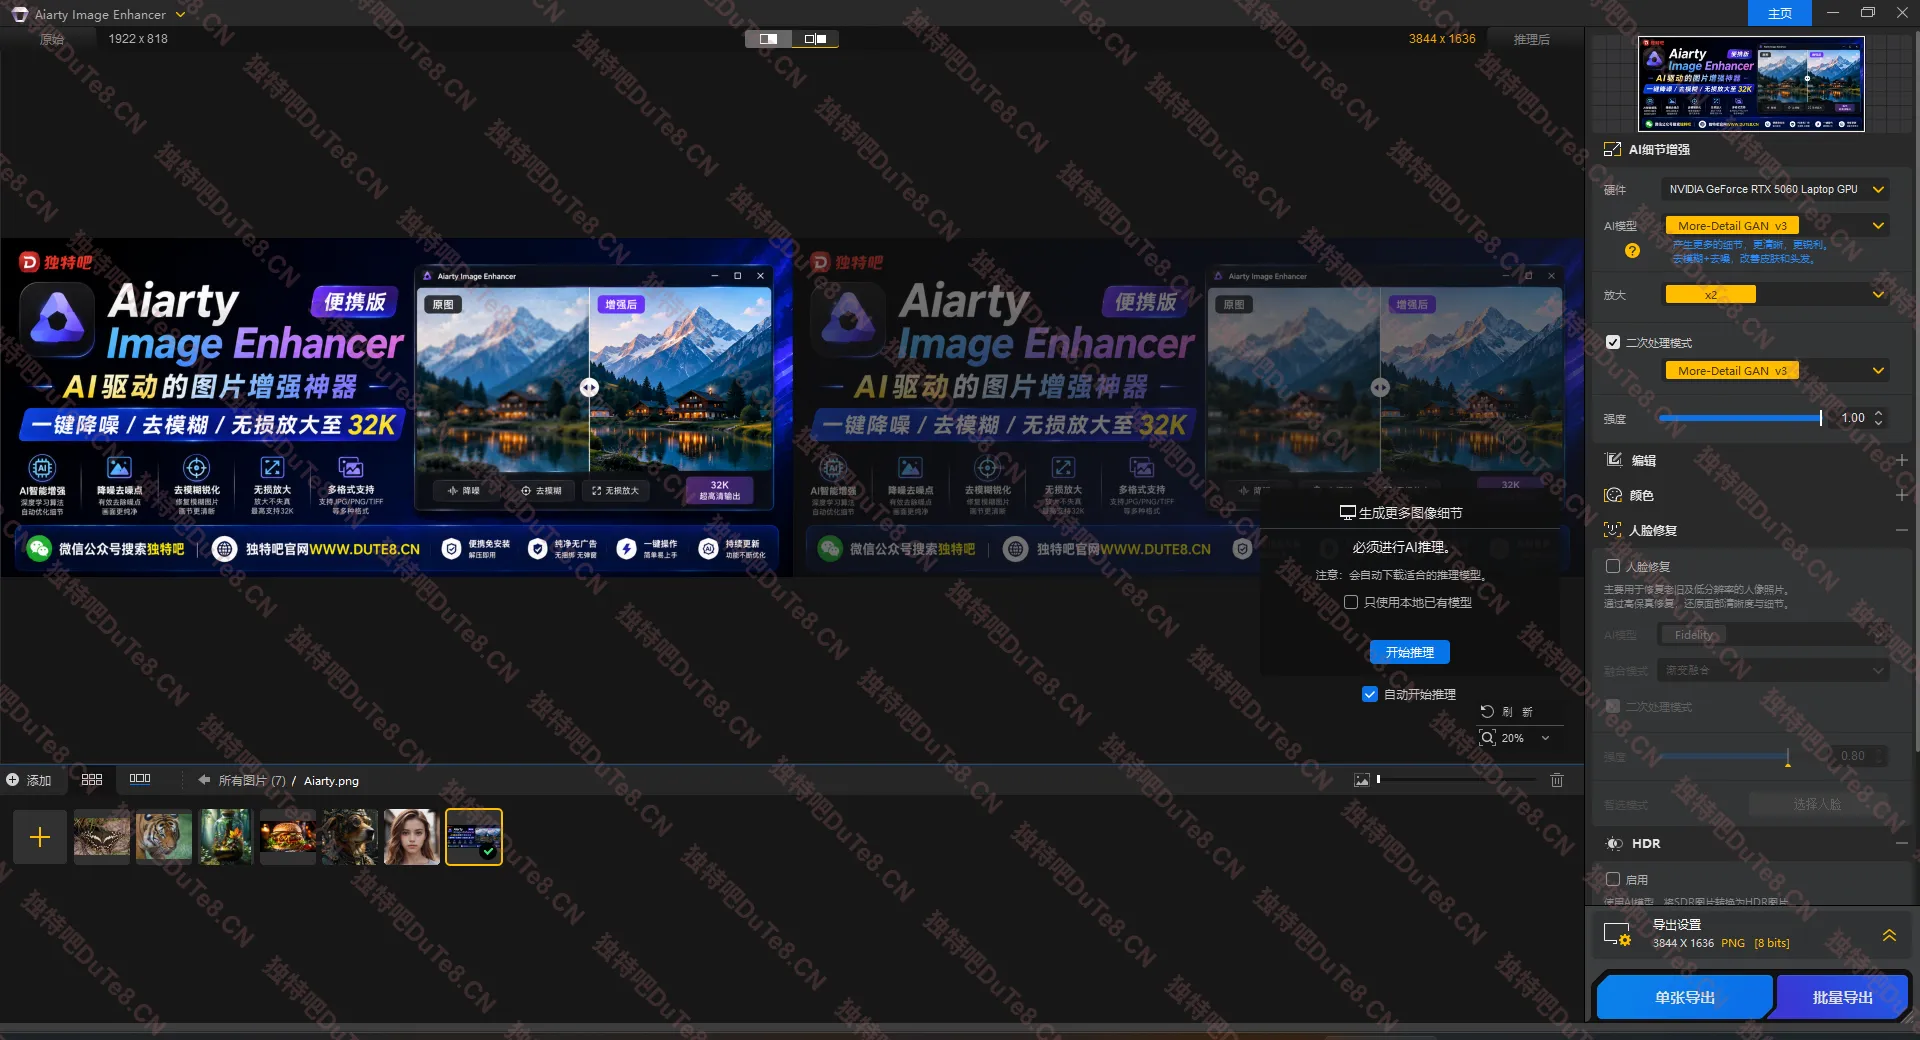Screen dimensions: 1920x1040
Task: Select the Aiarty banner thumbnail
Action: pos(474,837)
